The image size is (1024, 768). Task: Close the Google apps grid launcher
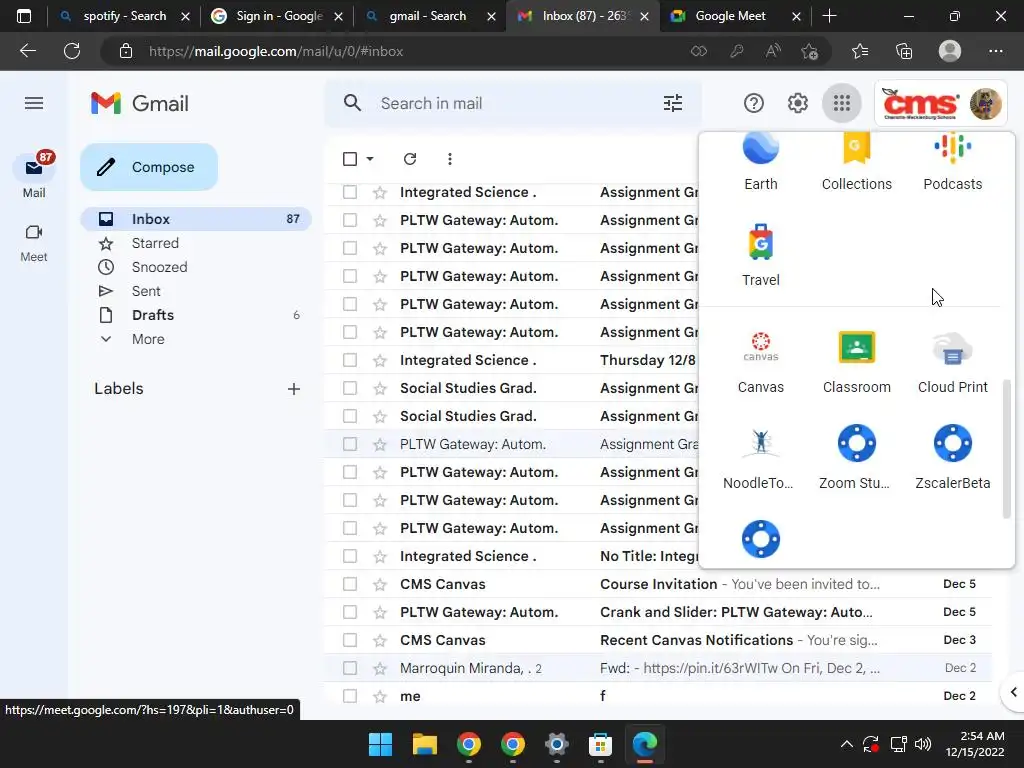pyautogui.click(x=841, y=103)
